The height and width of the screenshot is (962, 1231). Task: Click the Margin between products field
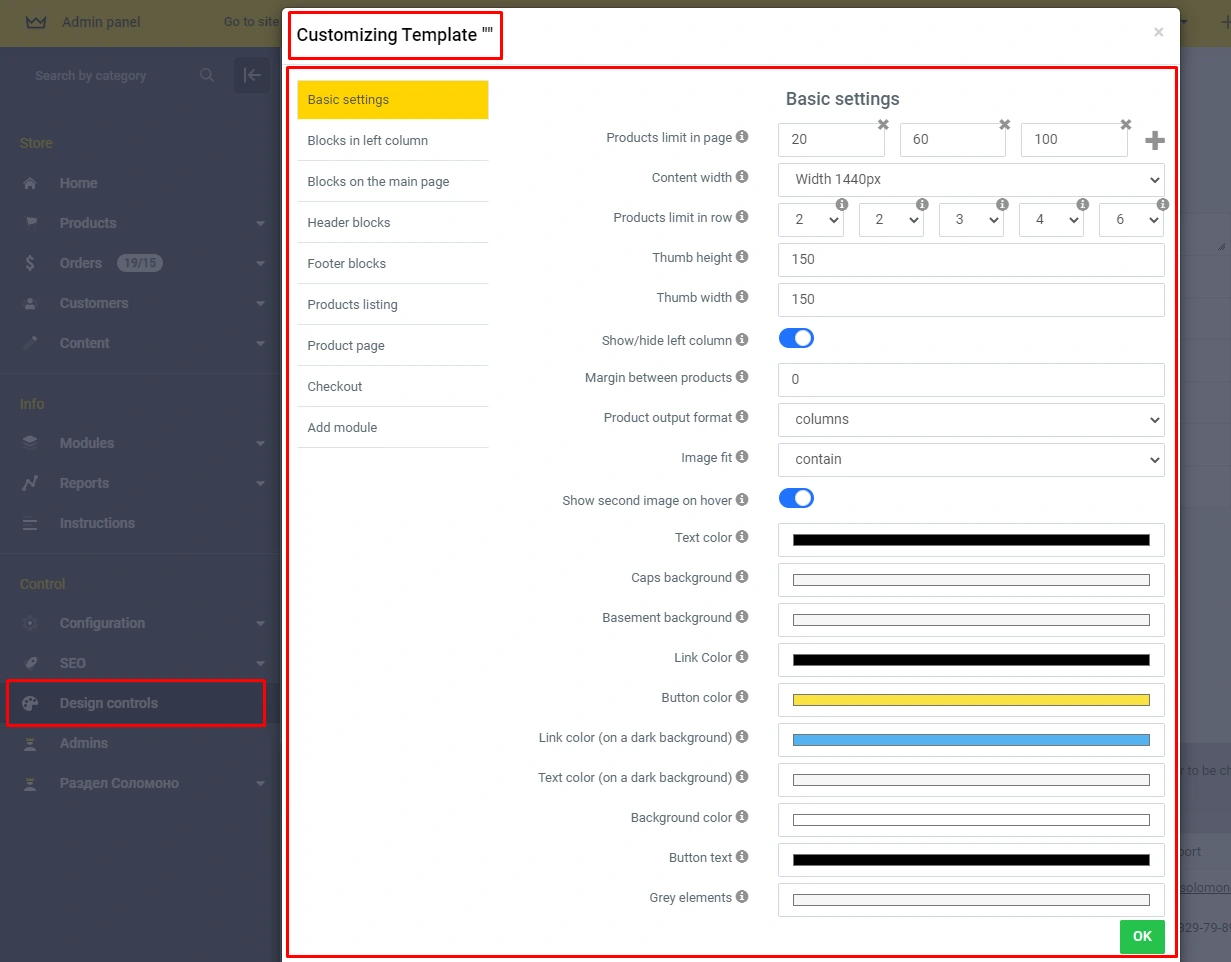pyautogui.click(x=970, y=380)
